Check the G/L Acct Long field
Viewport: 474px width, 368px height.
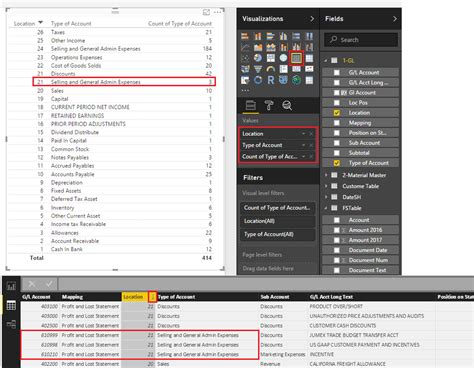click(337, 82)
